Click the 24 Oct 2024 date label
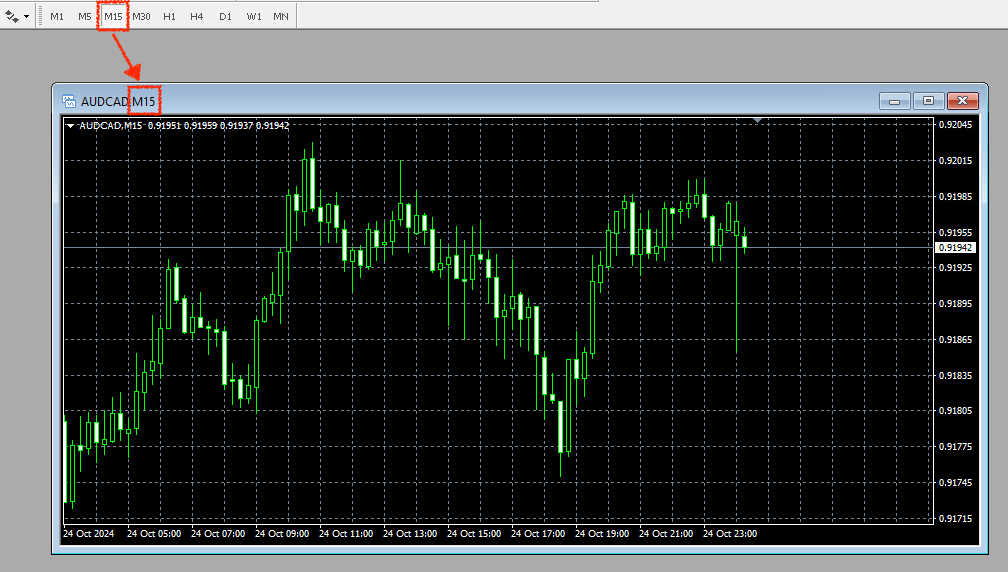This screenshot has height=572, width=1008. 89,533
